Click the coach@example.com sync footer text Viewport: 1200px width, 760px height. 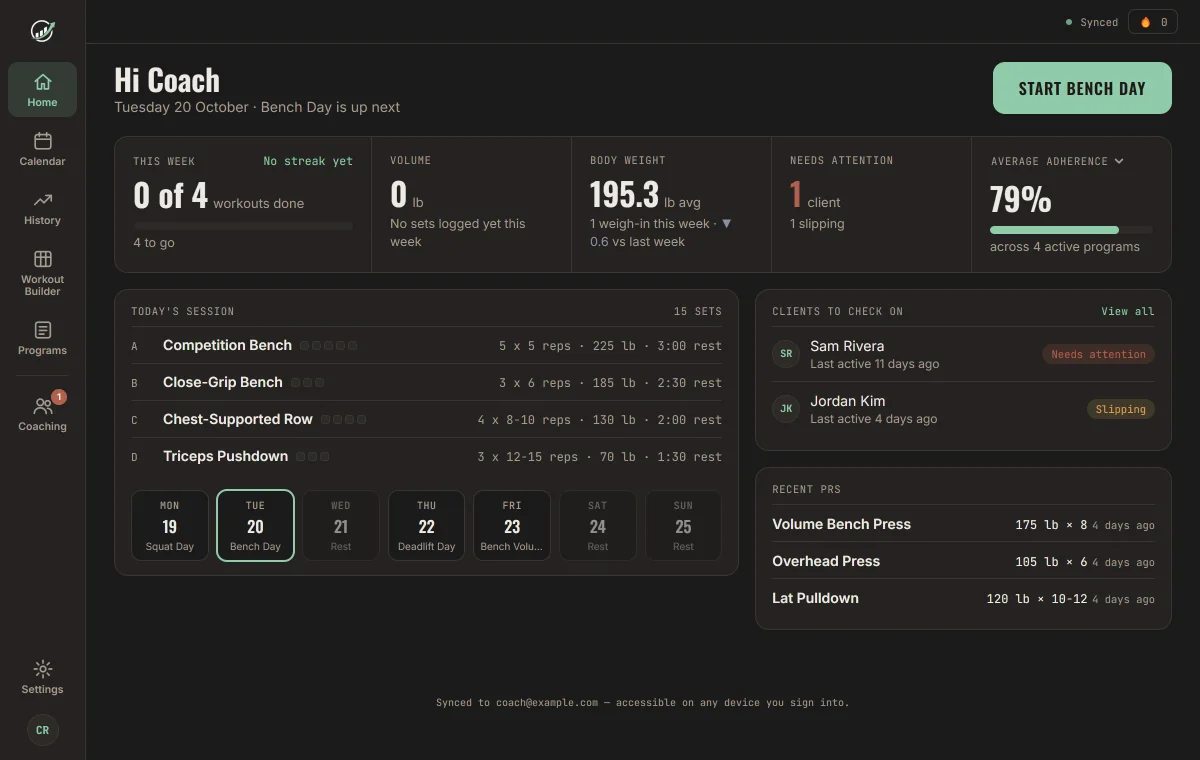pos(642,702)
